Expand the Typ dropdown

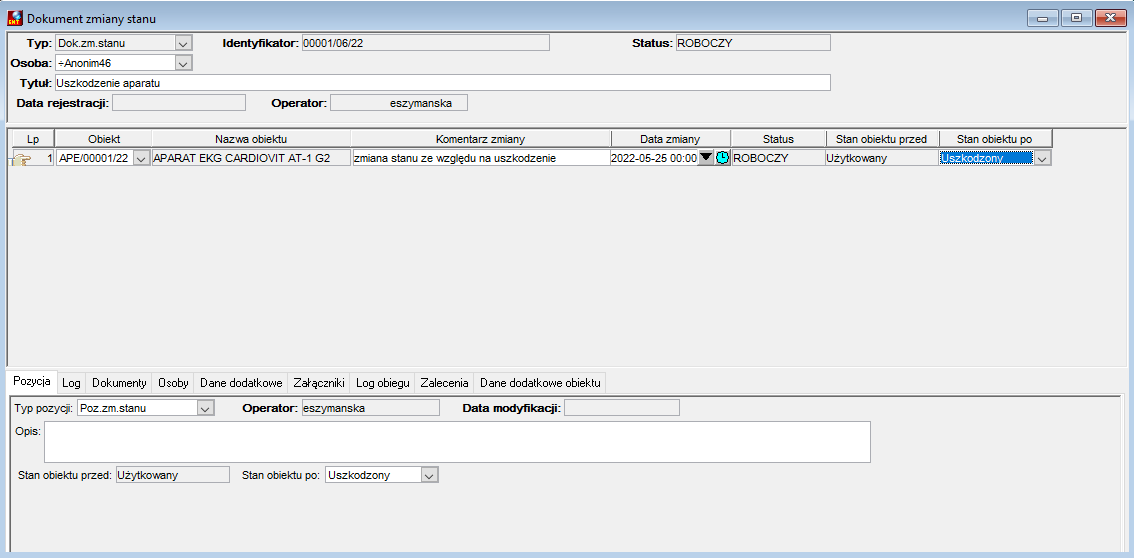(184, 43)
